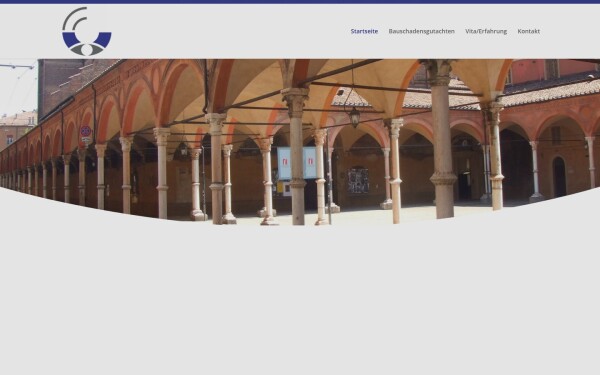Click the site logo in the header
Screen dimensions: 600x375
[86, 31]
